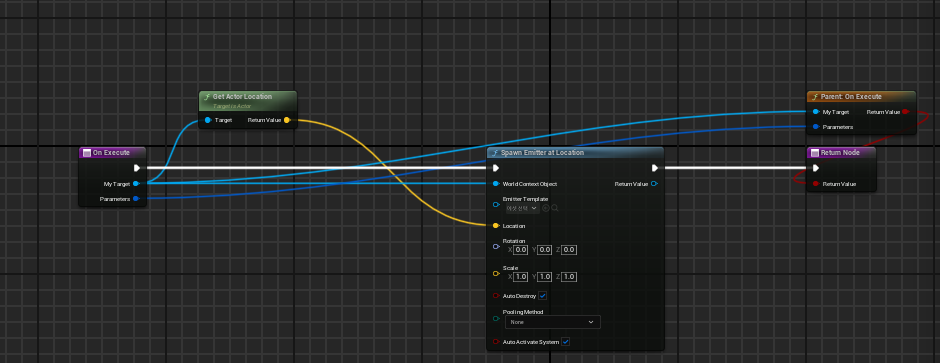This screenshot has width=940, height=363.
Task: Click Parameters pin on Parent: On Execute
Action: click(816, 127)
